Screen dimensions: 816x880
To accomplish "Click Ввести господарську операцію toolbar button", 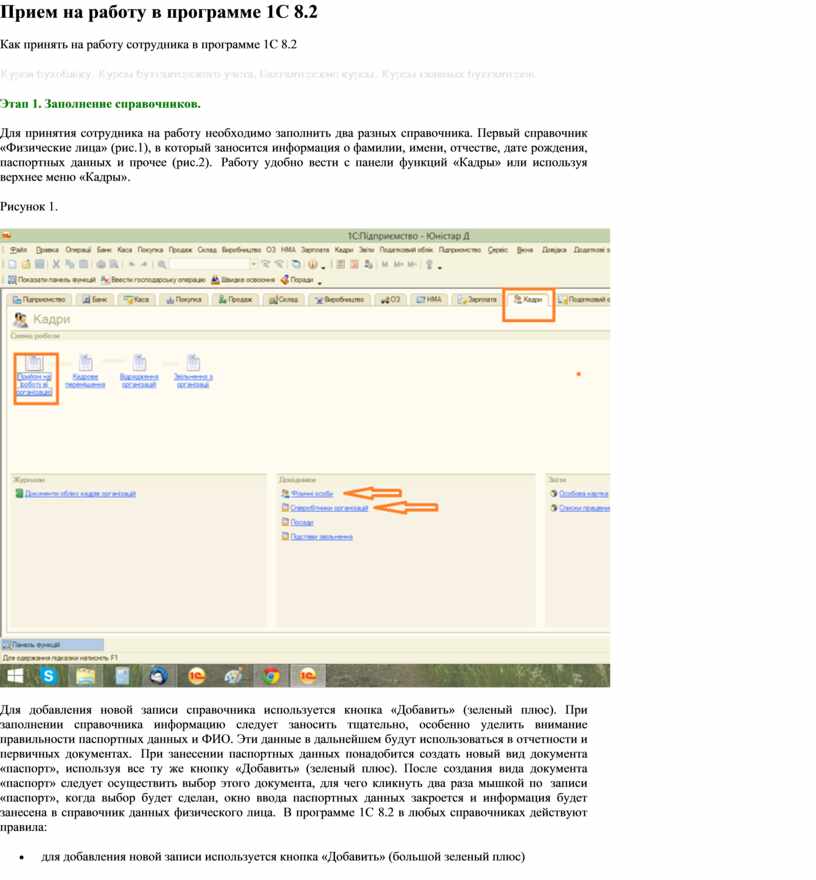I will click(153, 279).
